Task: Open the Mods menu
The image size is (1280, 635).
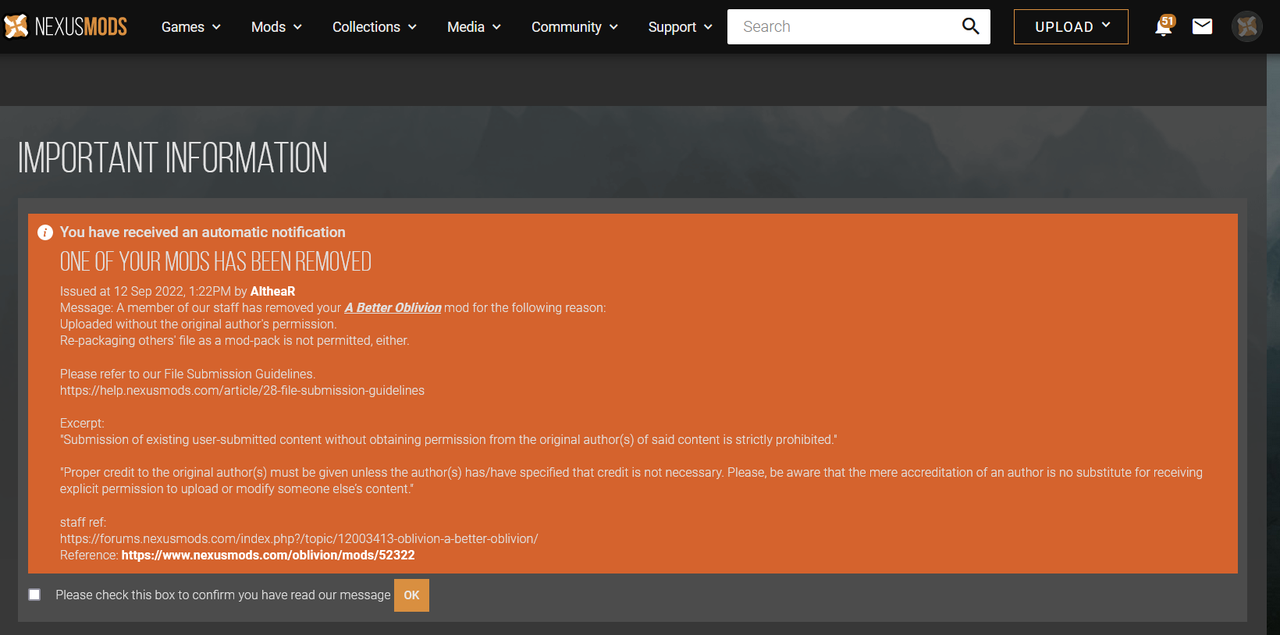Action: click(x=277, y=27)
